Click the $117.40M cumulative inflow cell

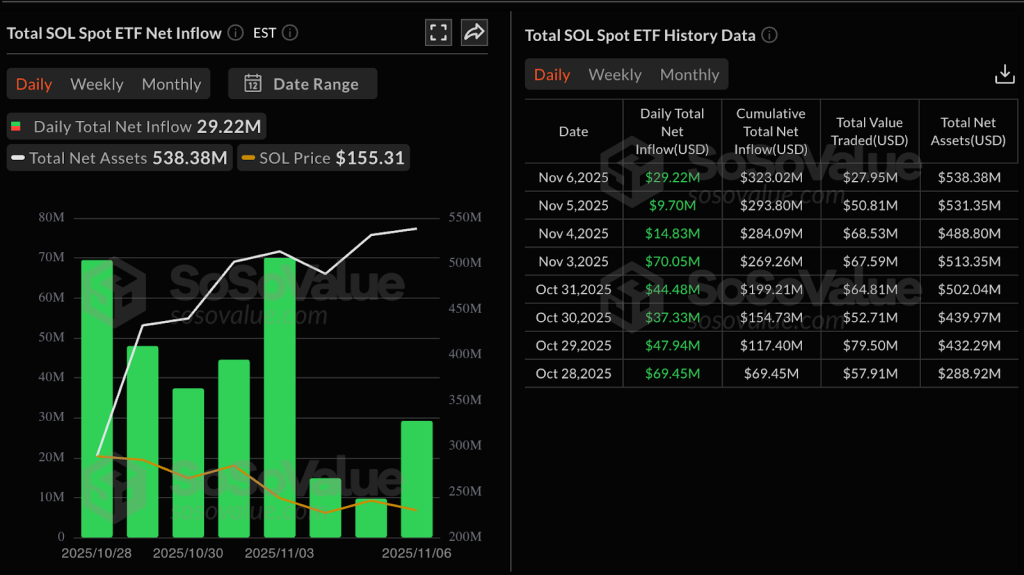771,346
